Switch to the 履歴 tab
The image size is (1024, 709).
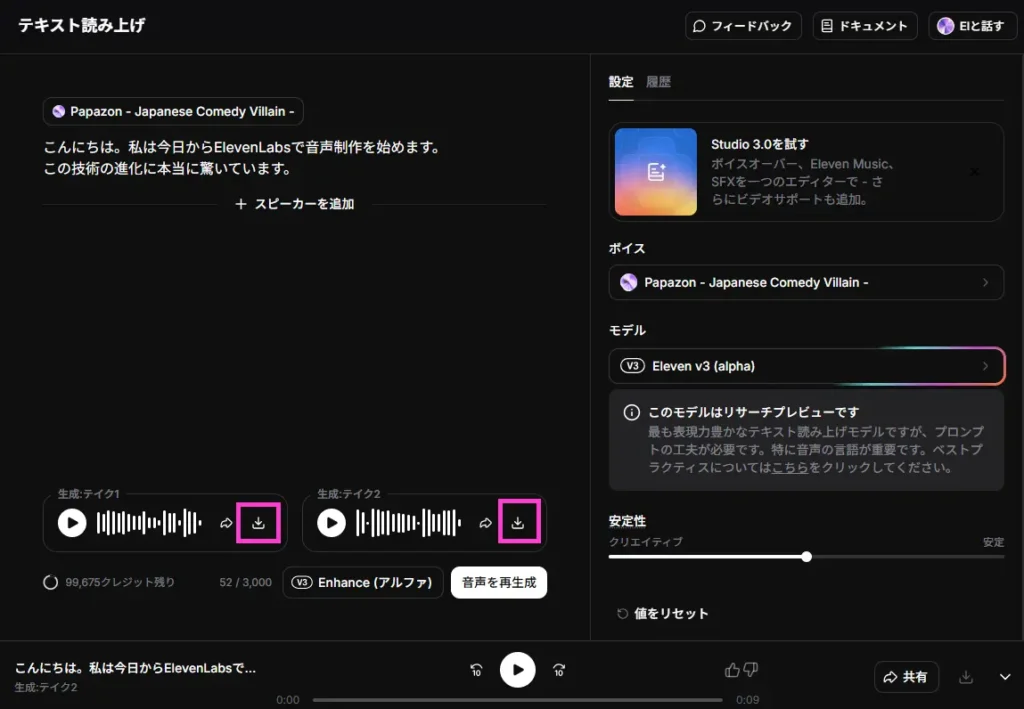point(658,82)
